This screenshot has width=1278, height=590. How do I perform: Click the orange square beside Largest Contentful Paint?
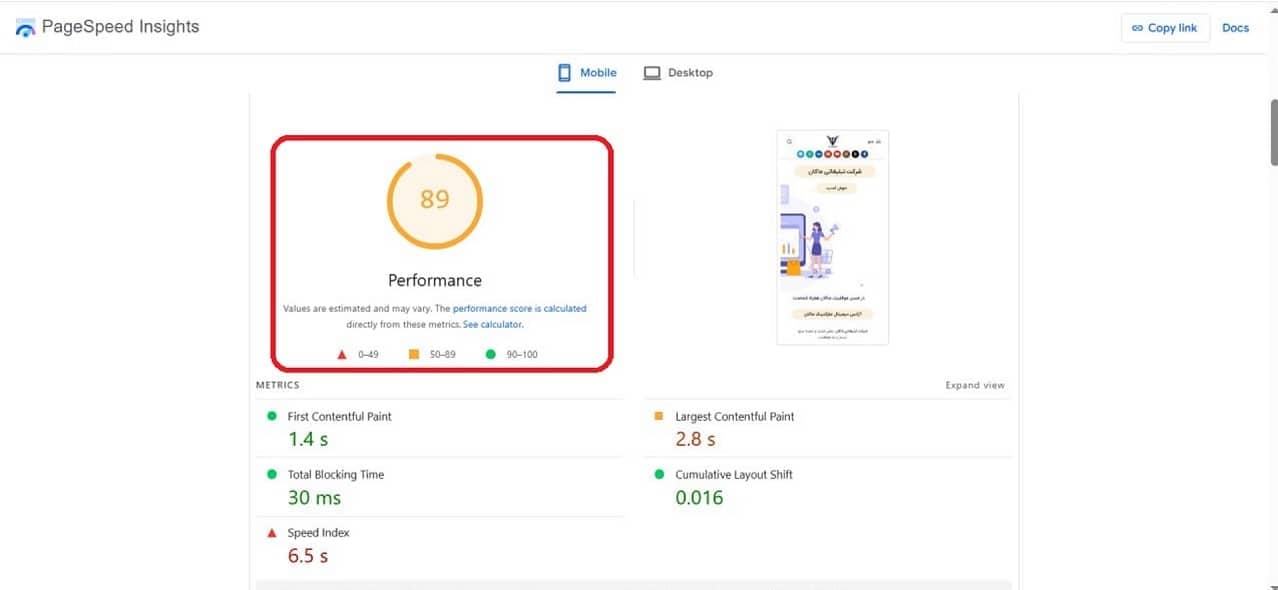tap(656, 416)
